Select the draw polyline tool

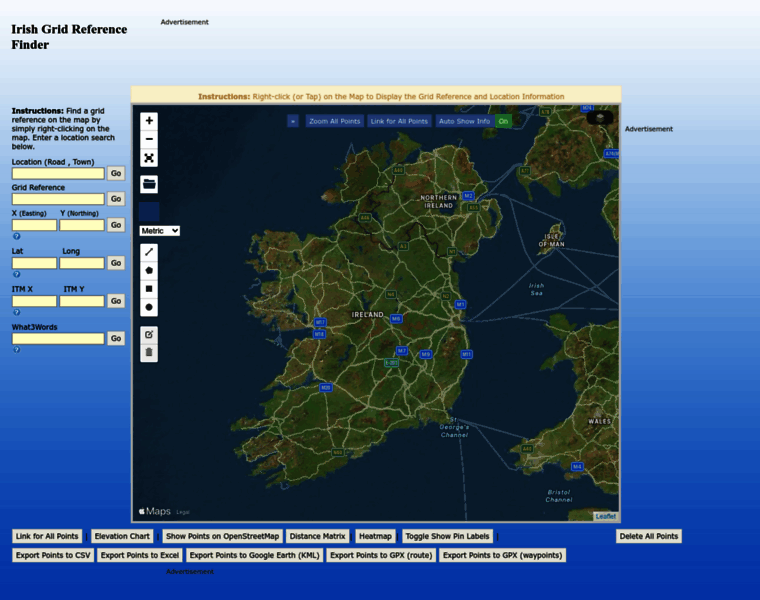pyautogui.click(x=149, y=252)
